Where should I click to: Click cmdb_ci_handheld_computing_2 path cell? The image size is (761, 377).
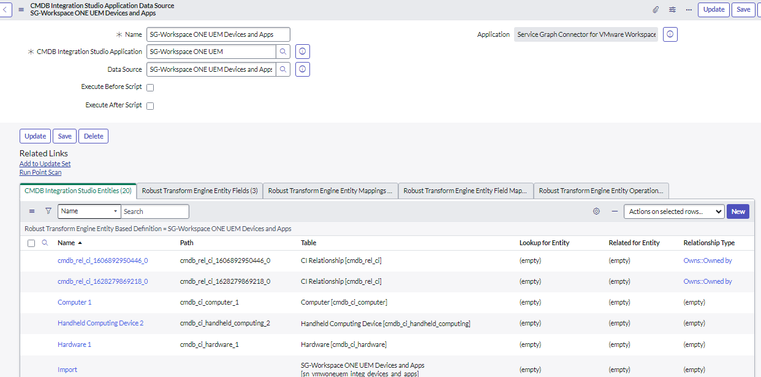click(x=225, y=323)
